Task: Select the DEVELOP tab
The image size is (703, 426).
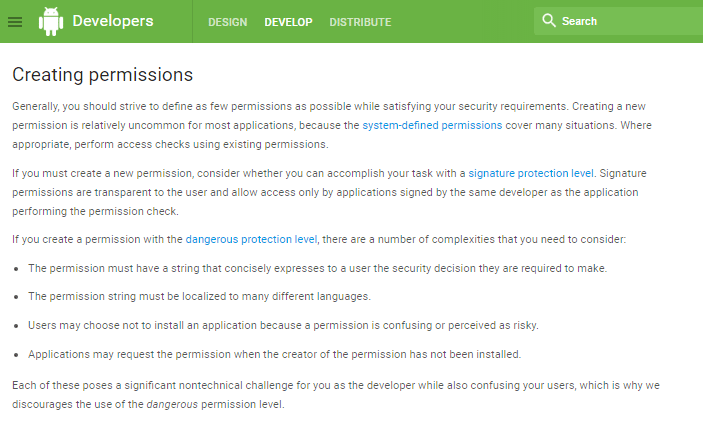Action: (x=288, y=22)
